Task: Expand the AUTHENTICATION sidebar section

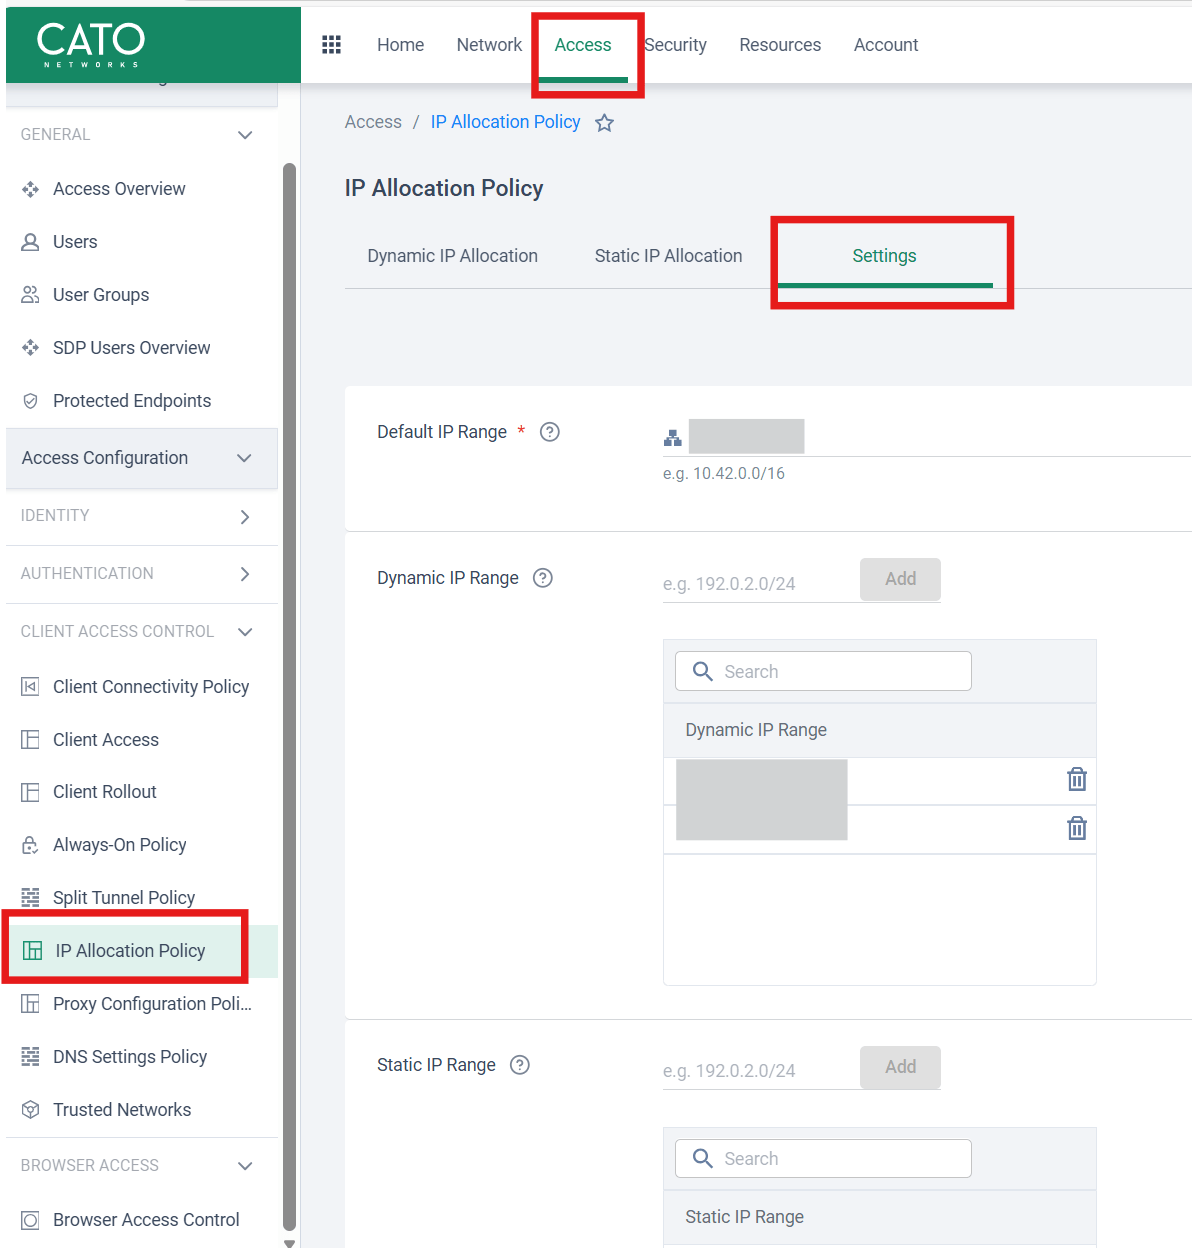Action: click(x=245, y=574)
